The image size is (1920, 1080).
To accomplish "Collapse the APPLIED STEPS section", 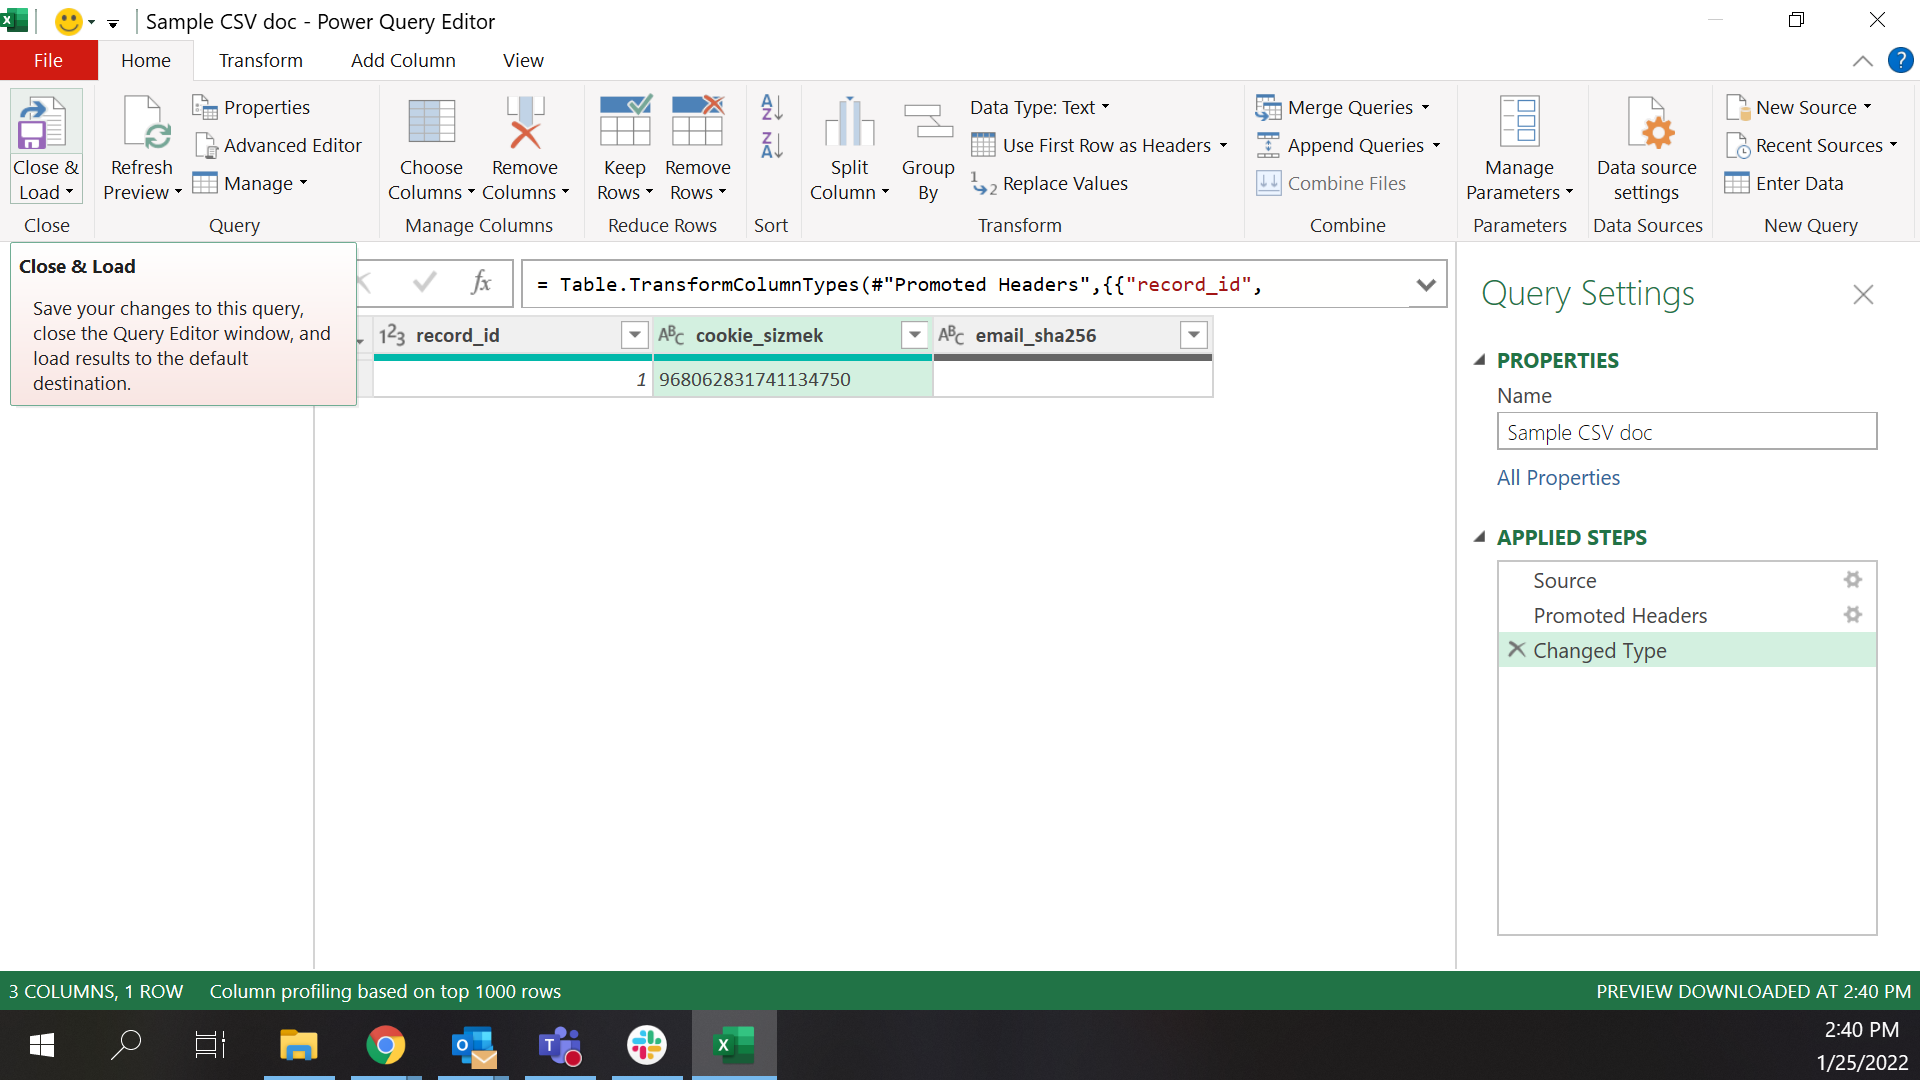I will click(1480, 537).
